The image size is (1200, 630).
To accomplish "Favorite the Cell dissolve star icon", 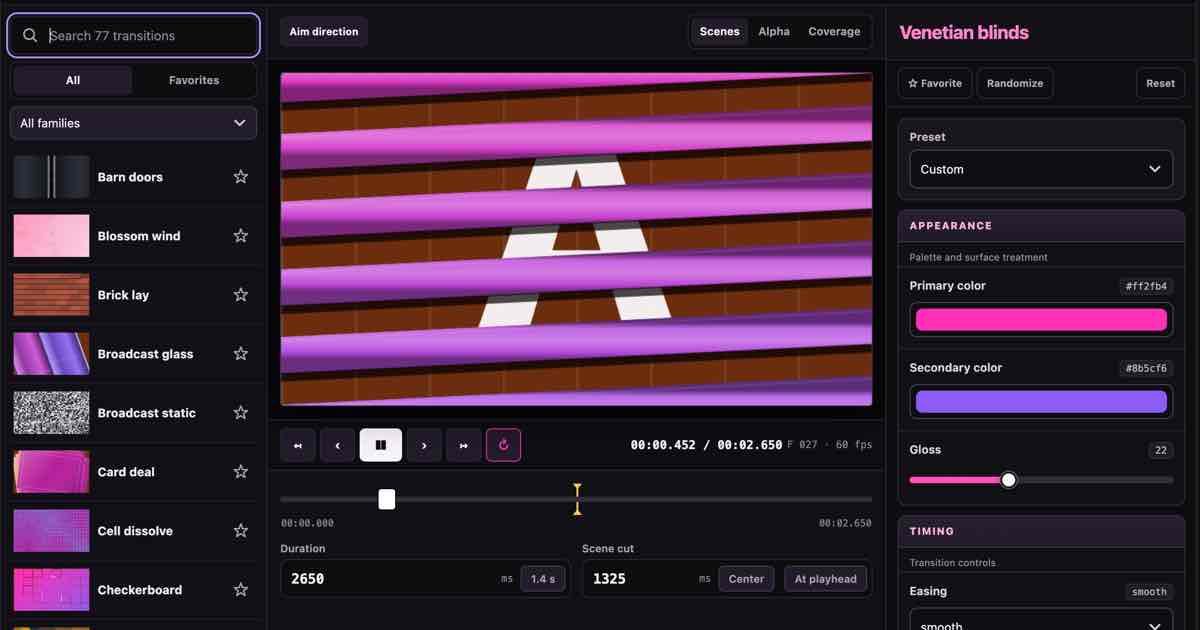I will (x=240, y=531).
